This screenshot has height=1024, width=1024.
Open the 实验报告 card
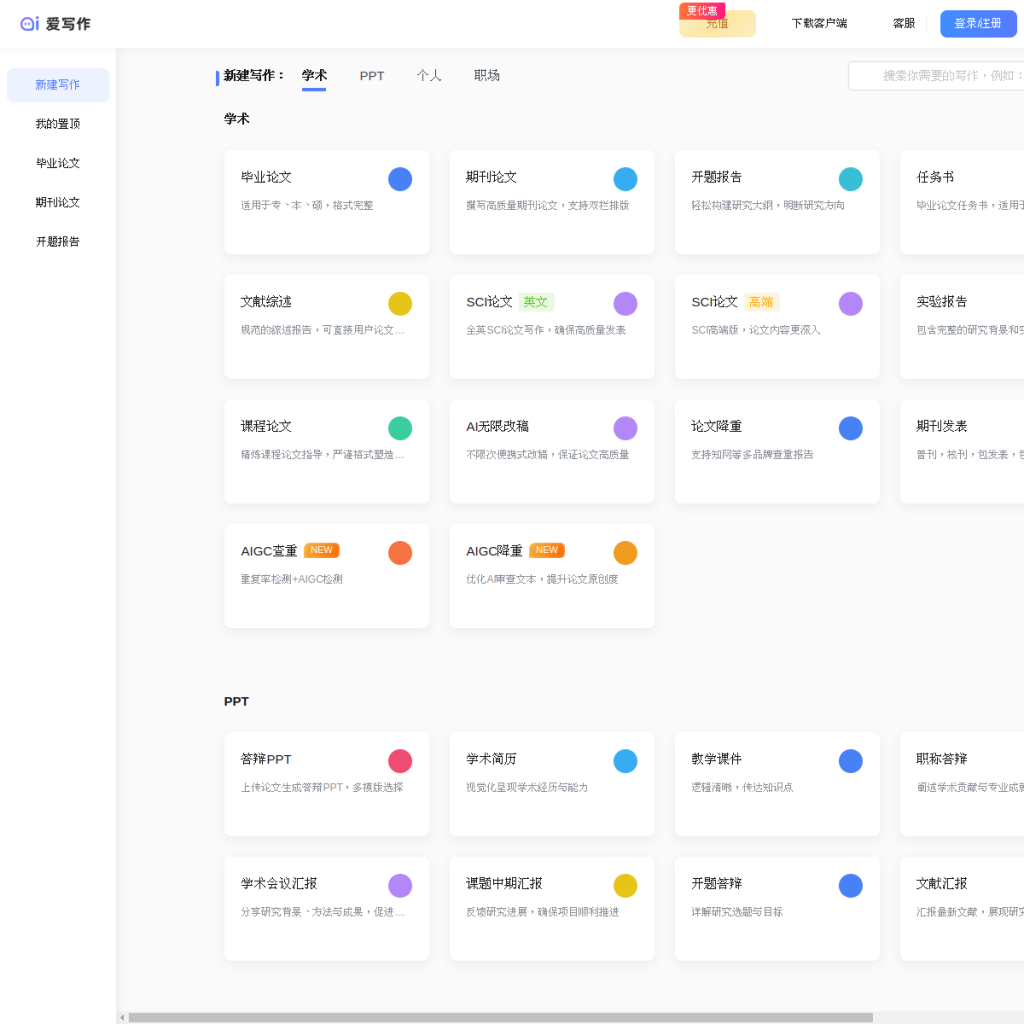pos(962,327)
